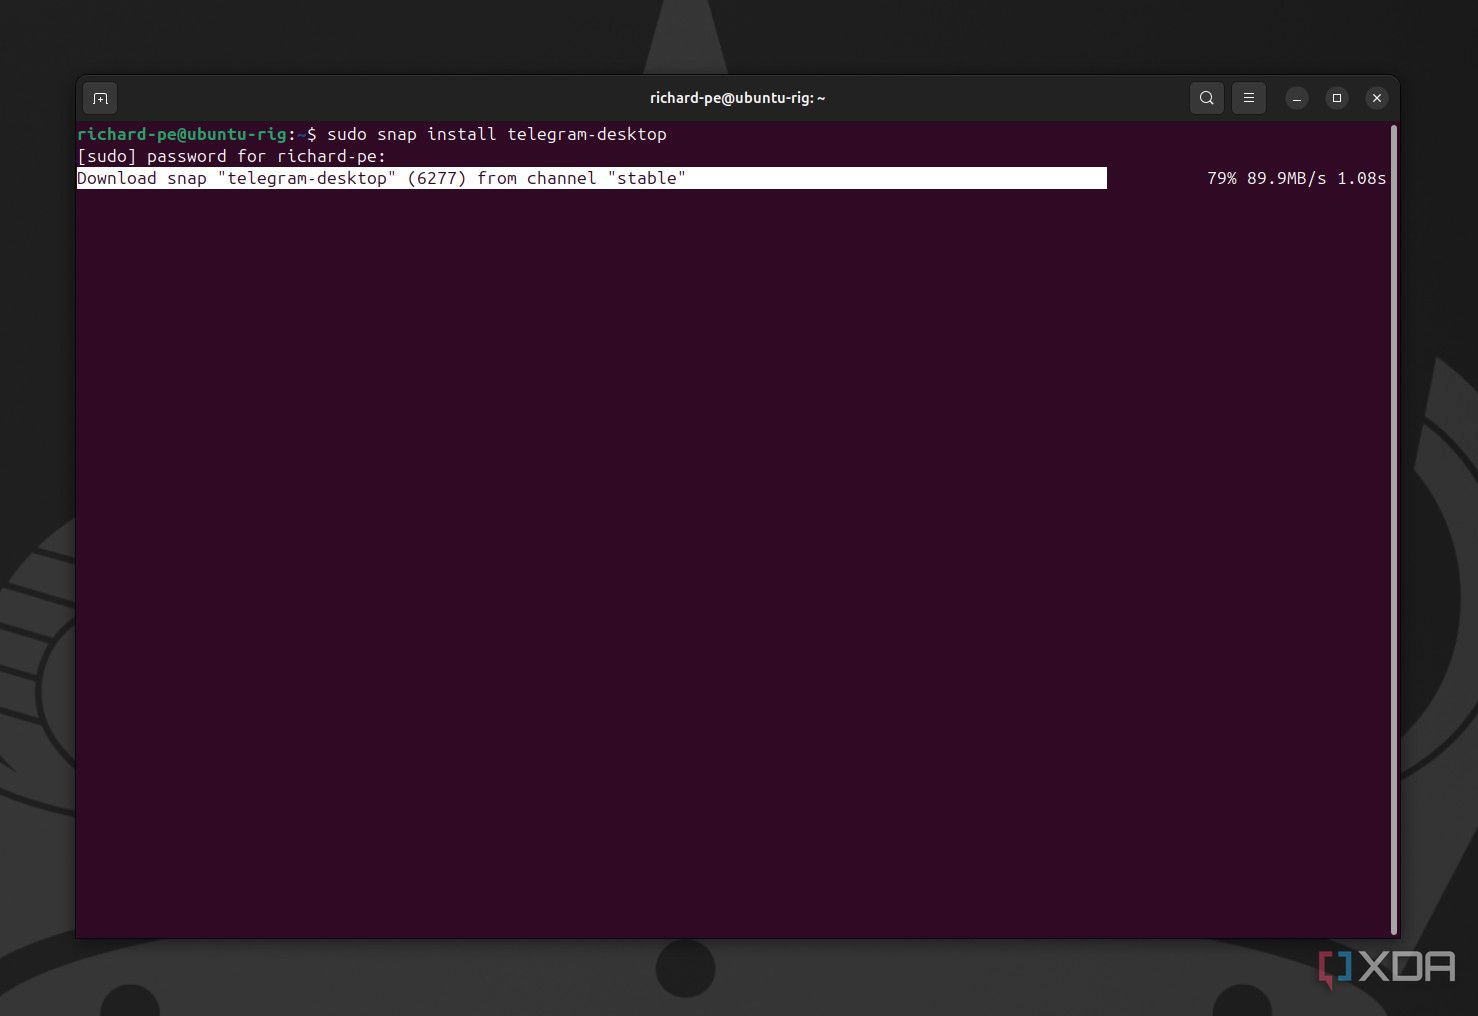Click the highlighted Download snap progress bar
Viewport: 1478px width, 1016px height.
click(x=592, y=178)
